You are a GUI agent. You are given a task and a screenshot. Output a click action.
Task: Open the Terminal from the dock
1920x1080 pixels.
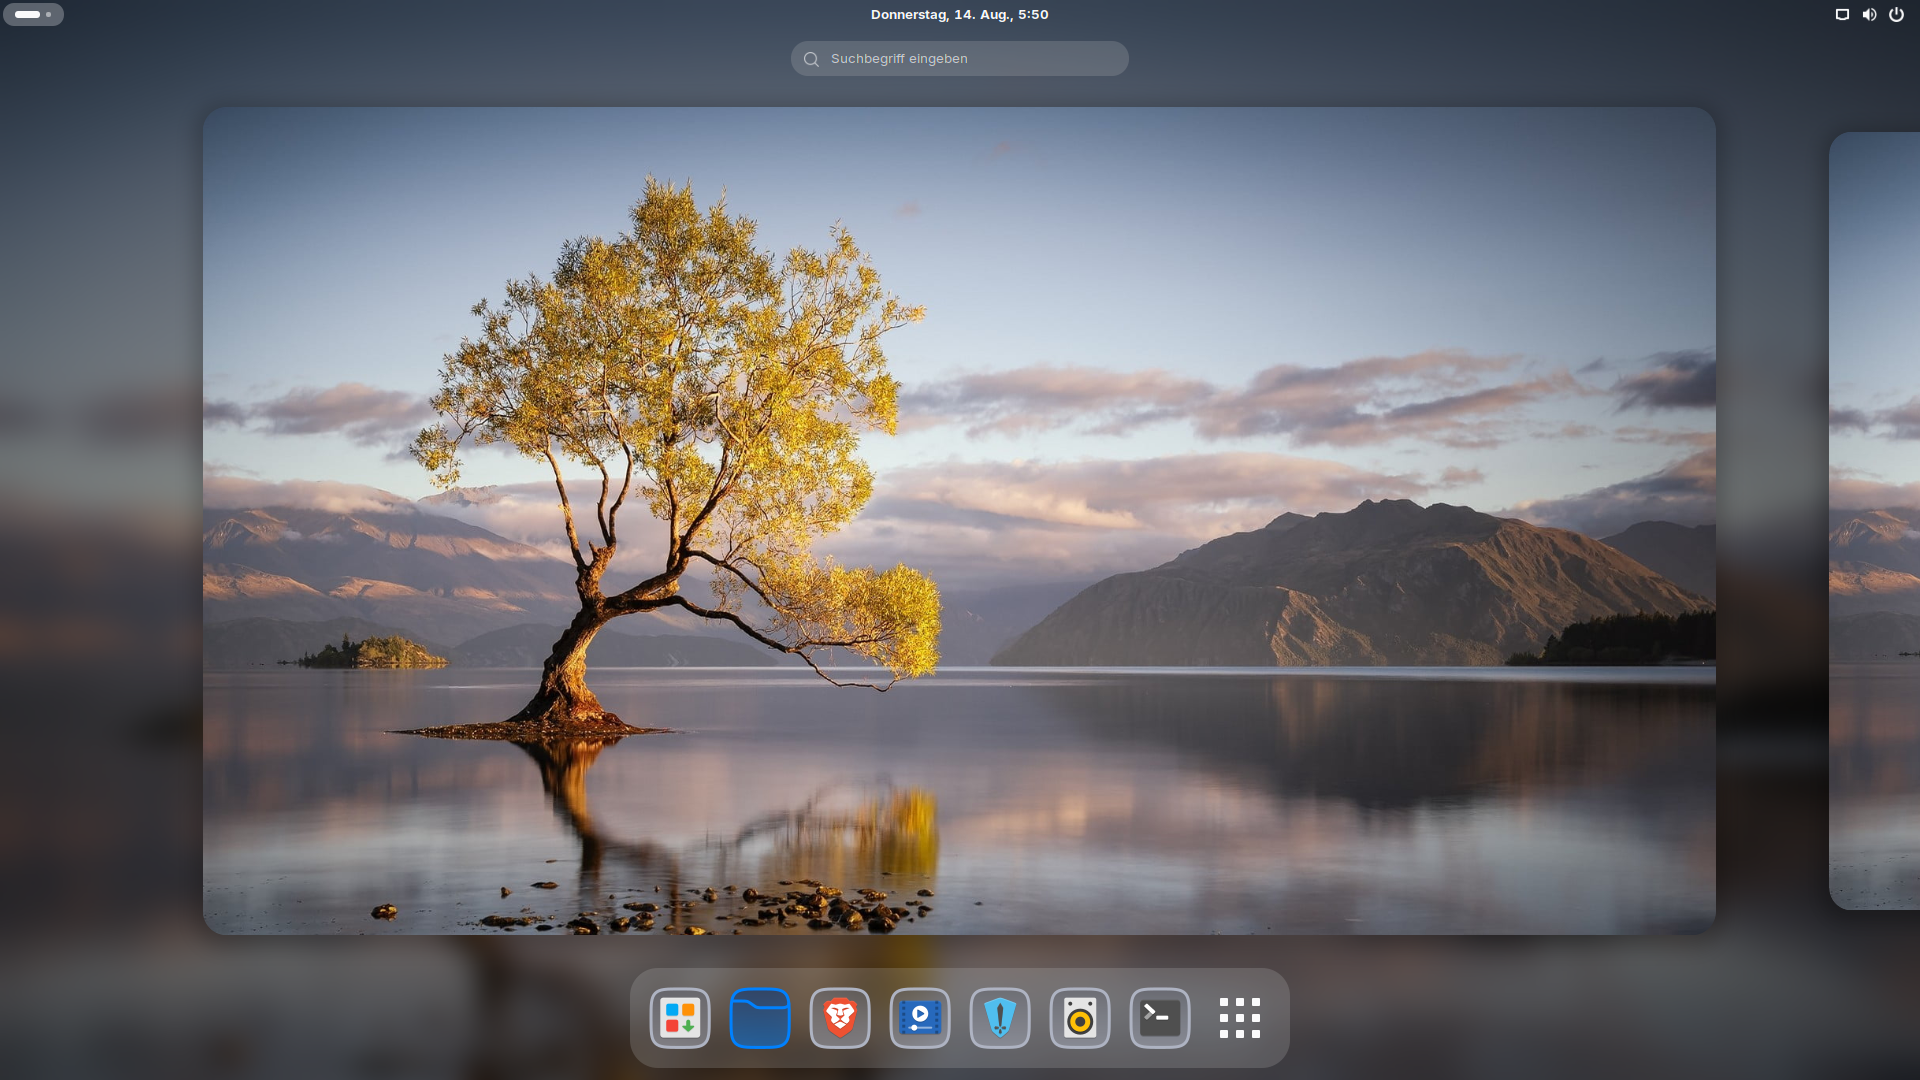pyautogui.click(x=1160, y=1018)
